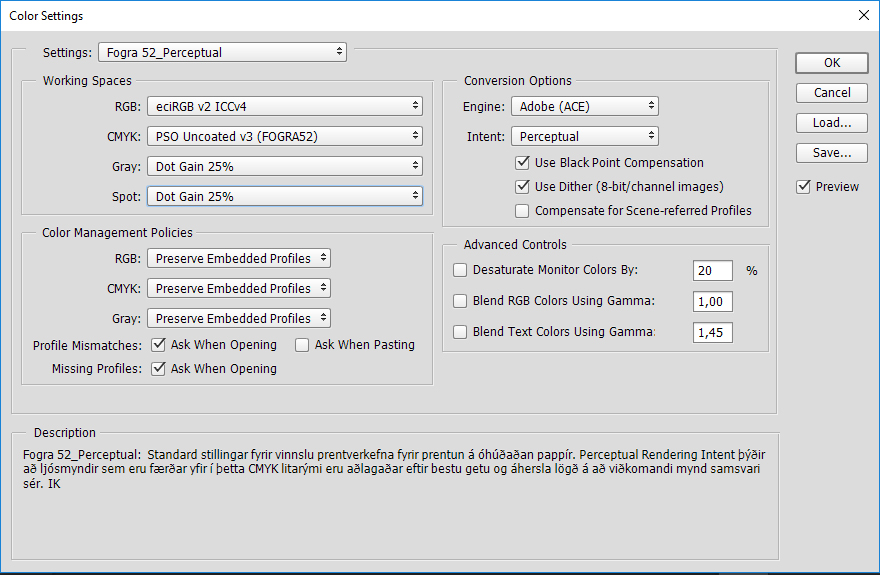Toggle the Preview checkbox
The image size is (880, 575).
coord(804,187)
